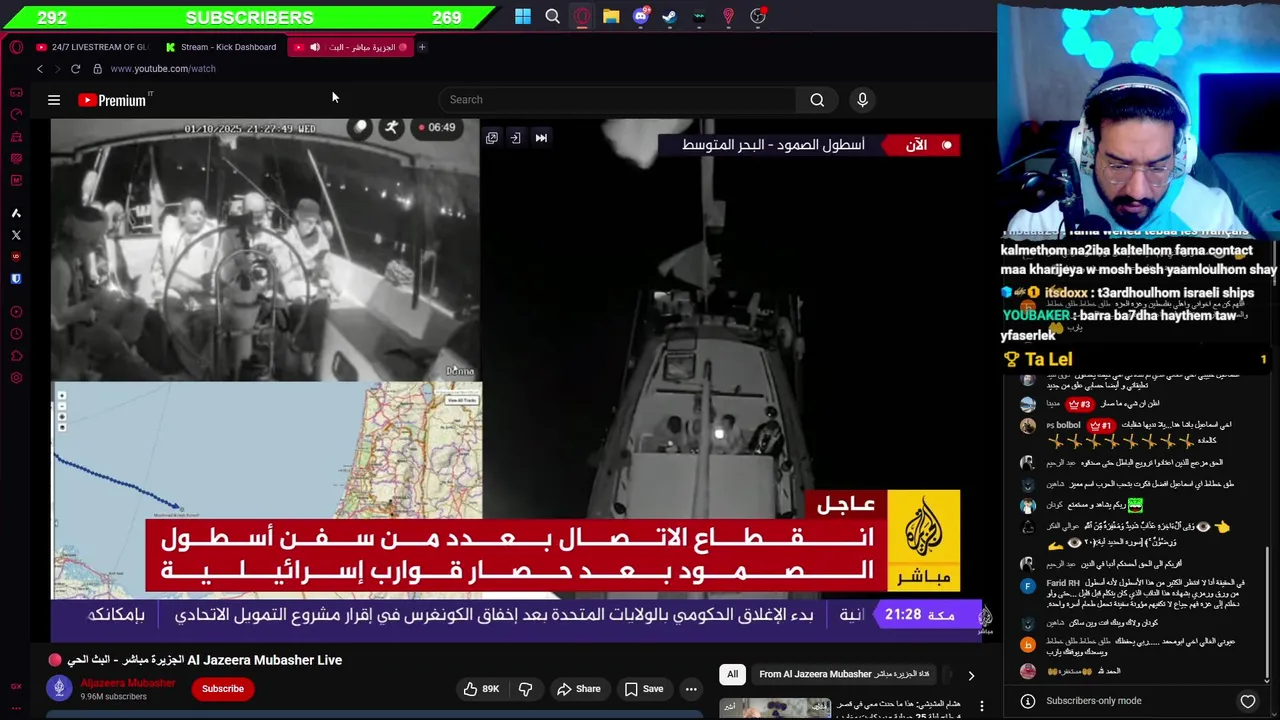
Task: Show next filter chips arrow
Action: point(971,675)
